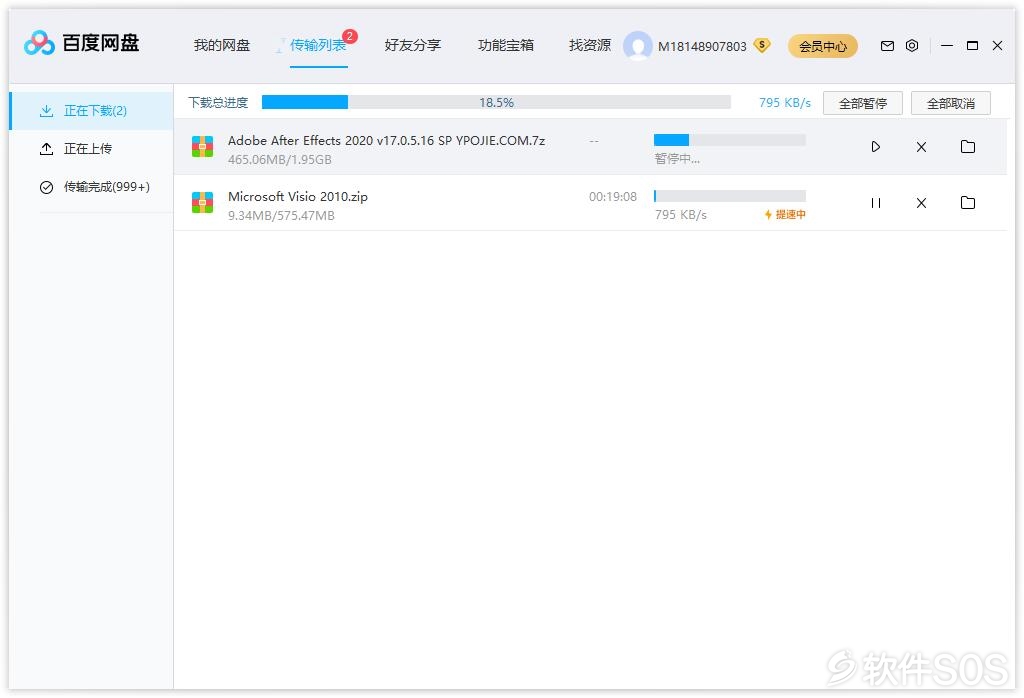Select 正在下载(2) in the sidebar
The height and width of the screenshot is (698, 1024).
pos(91,111)
